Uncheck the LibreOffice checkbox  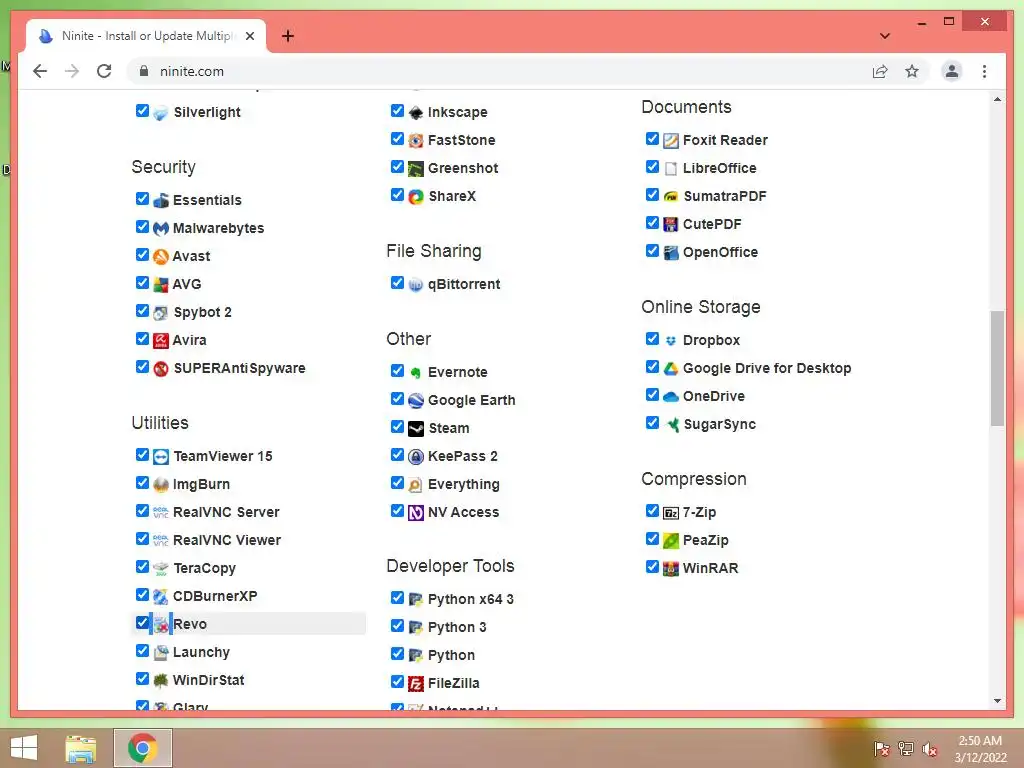[x=652, y=167]
